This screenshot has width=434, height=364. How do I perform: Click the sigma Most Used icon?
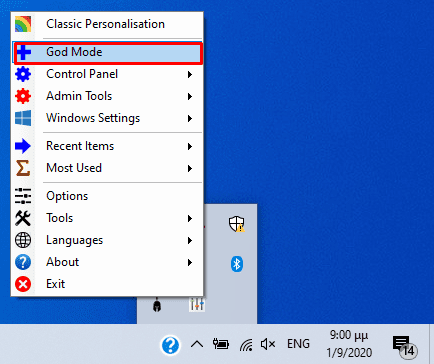point(23,168)
